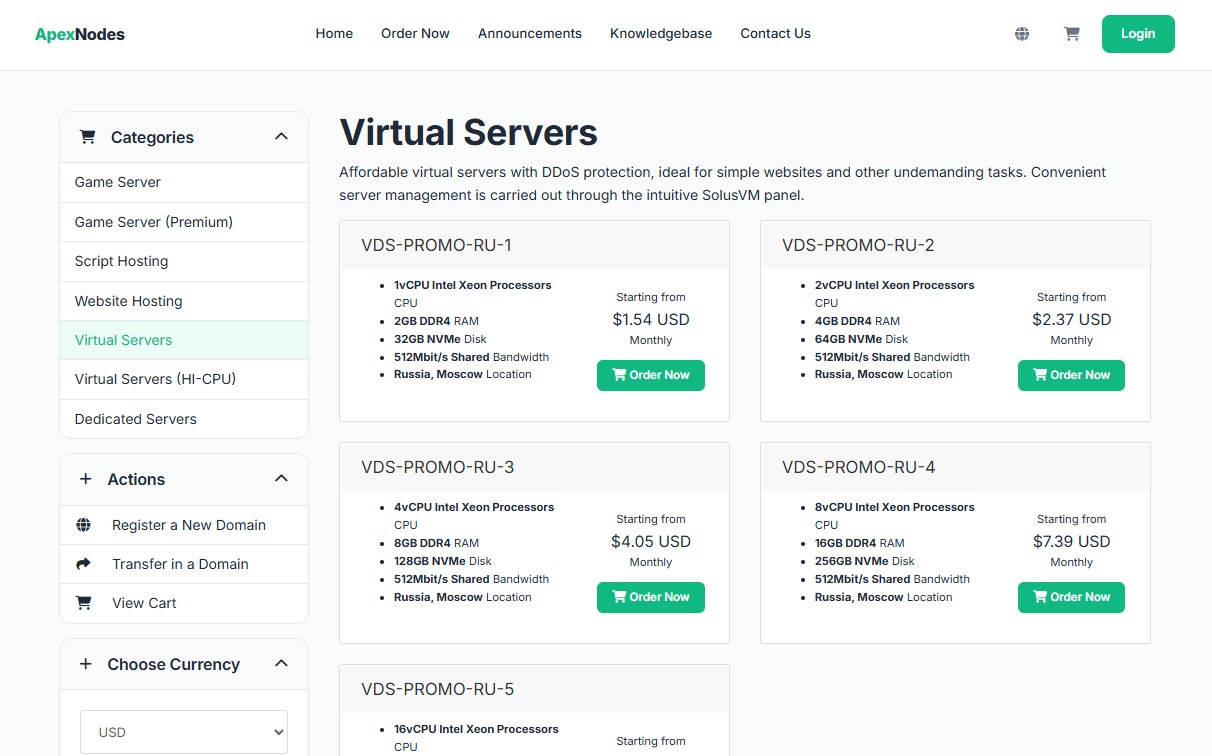Open Contact Us in the navigation
The image size is (1212, 756).
[775, 34]
